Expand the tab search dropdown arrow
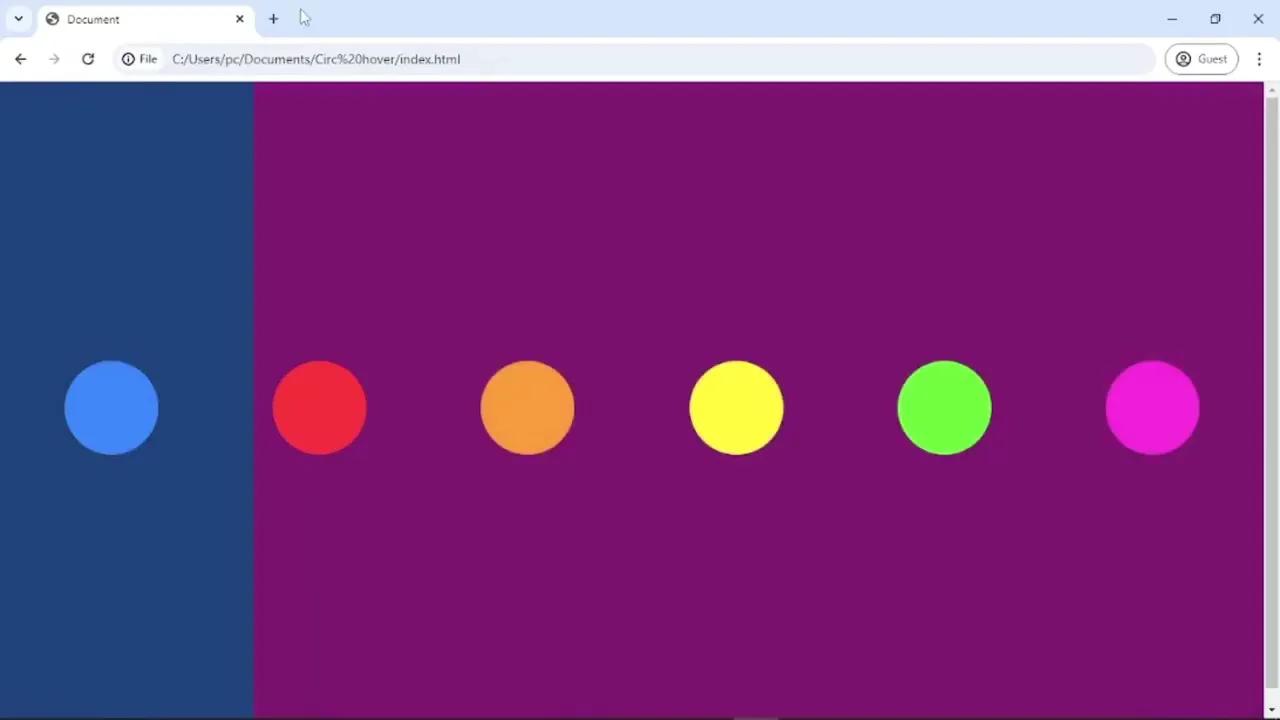1280x720 pixels. tap(18, 19)
